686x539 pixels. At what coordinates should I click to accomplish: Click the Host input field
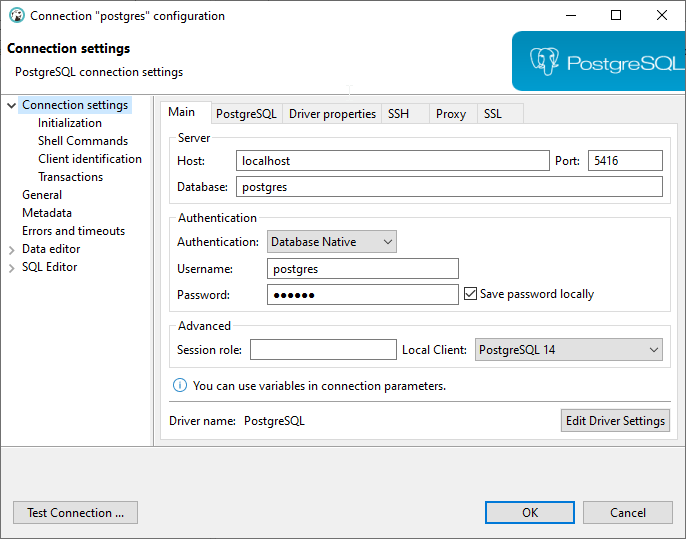point(392,161)
